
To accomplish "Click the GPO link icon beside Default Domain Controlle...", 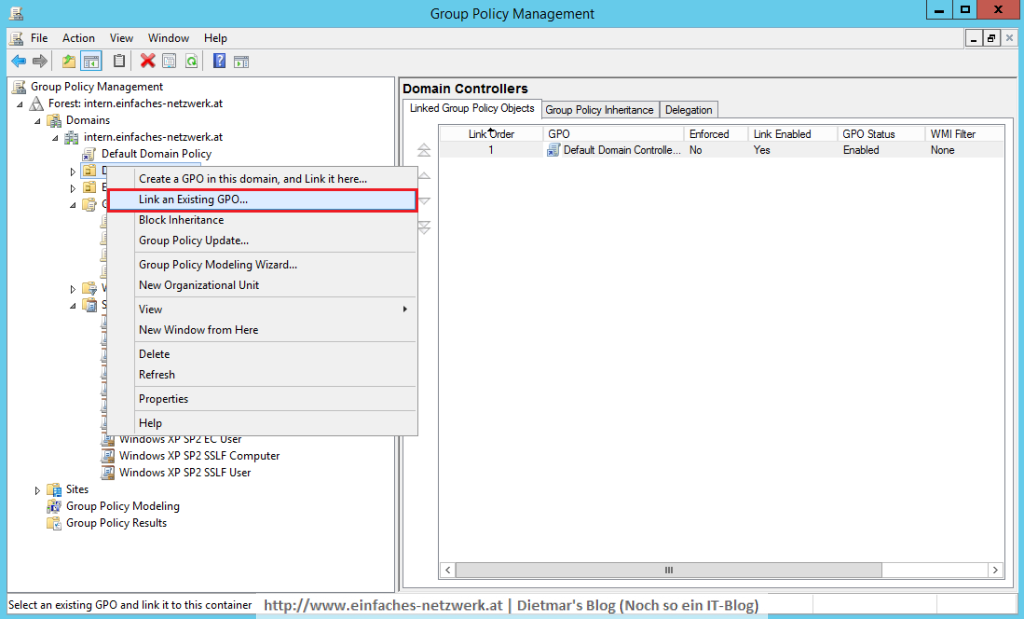I will 553,150.
